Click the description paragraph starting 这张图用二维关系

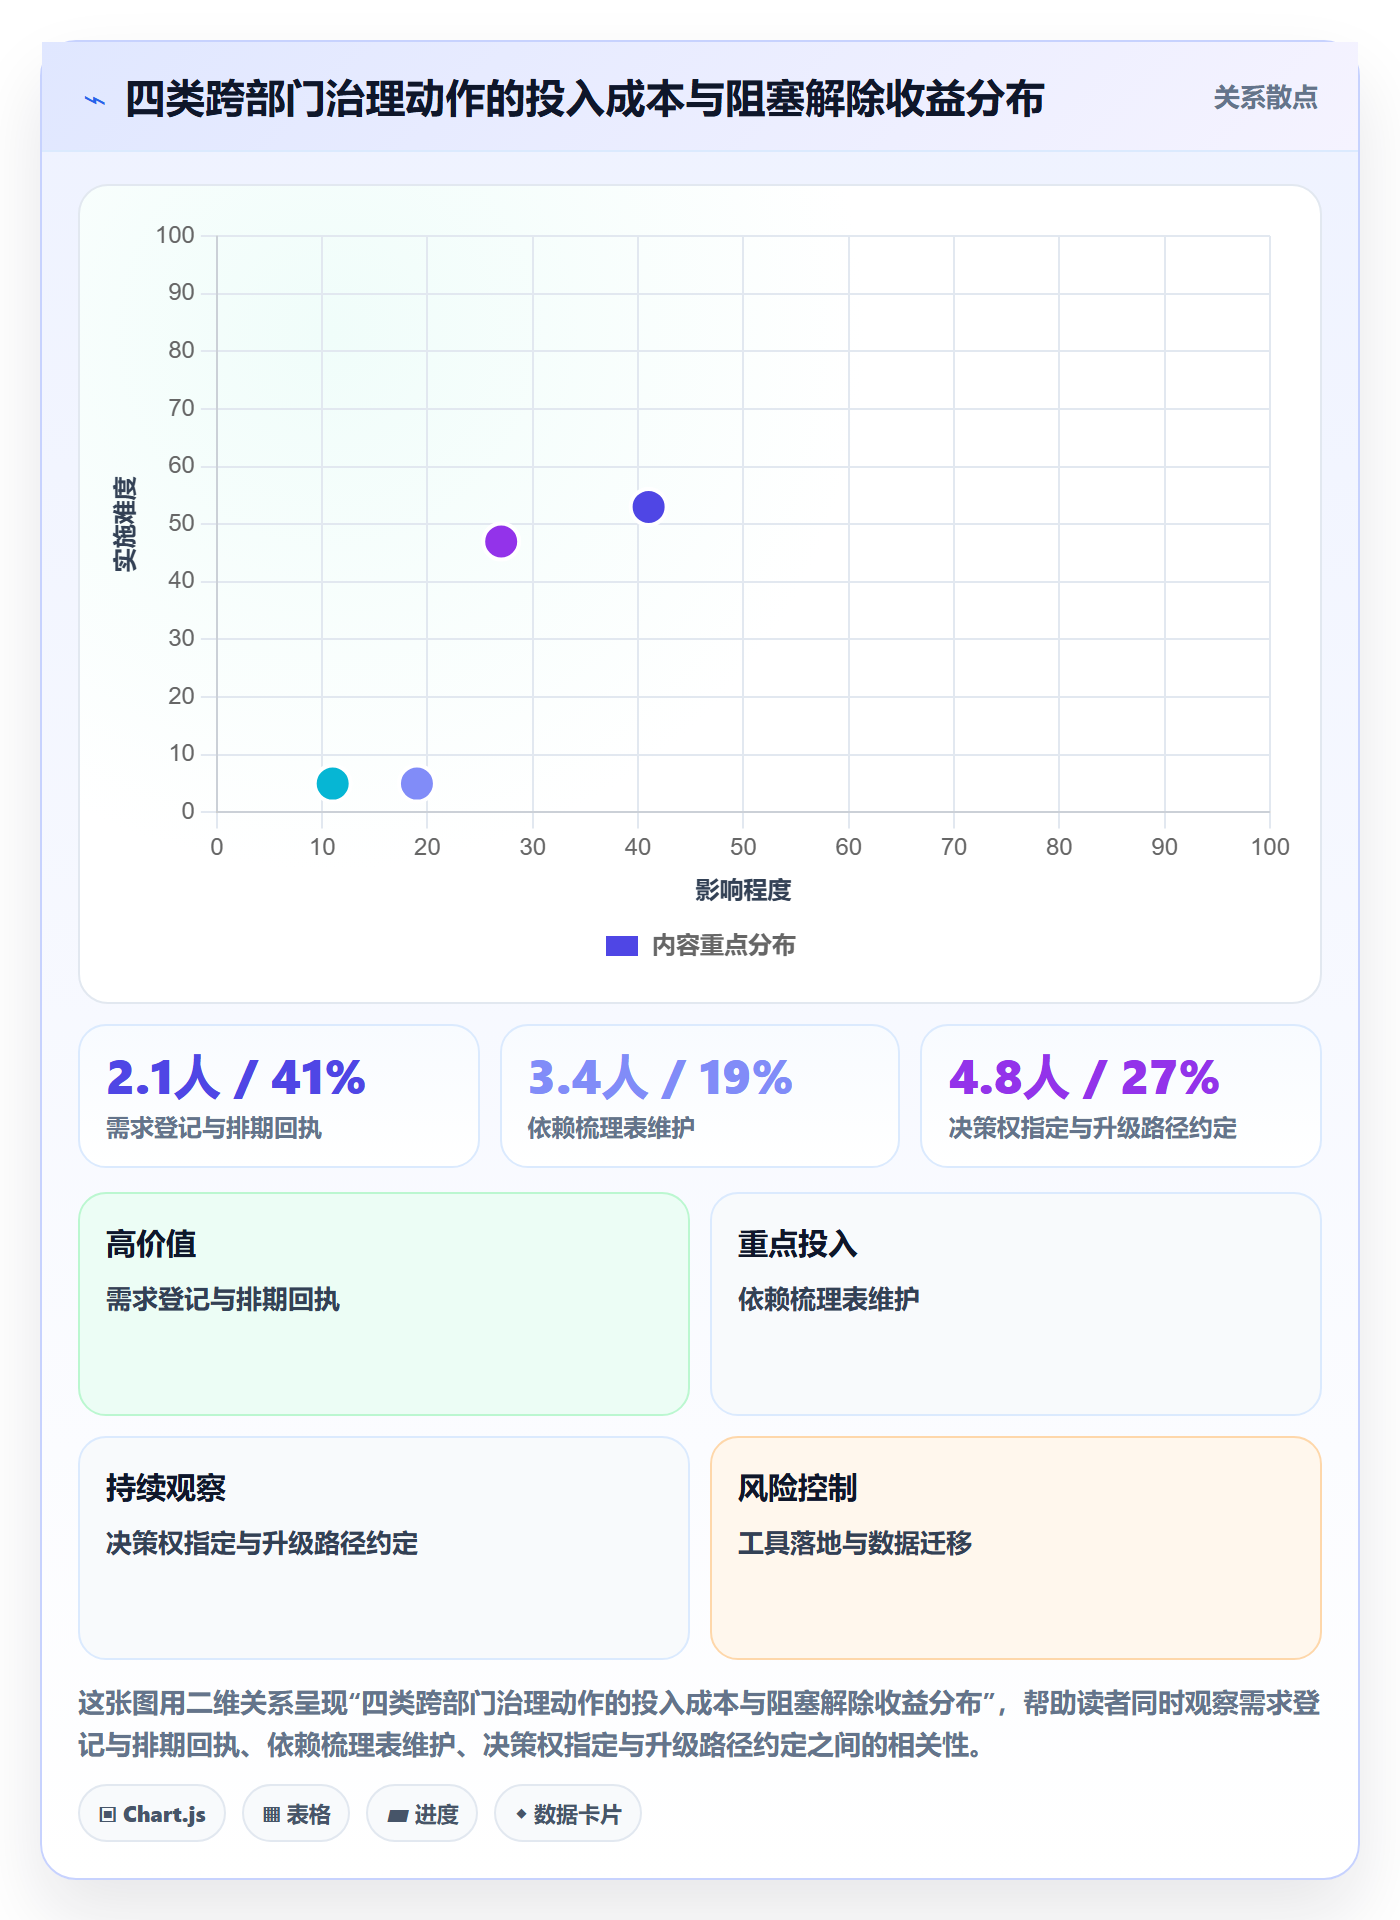(x=700, y=1724)
